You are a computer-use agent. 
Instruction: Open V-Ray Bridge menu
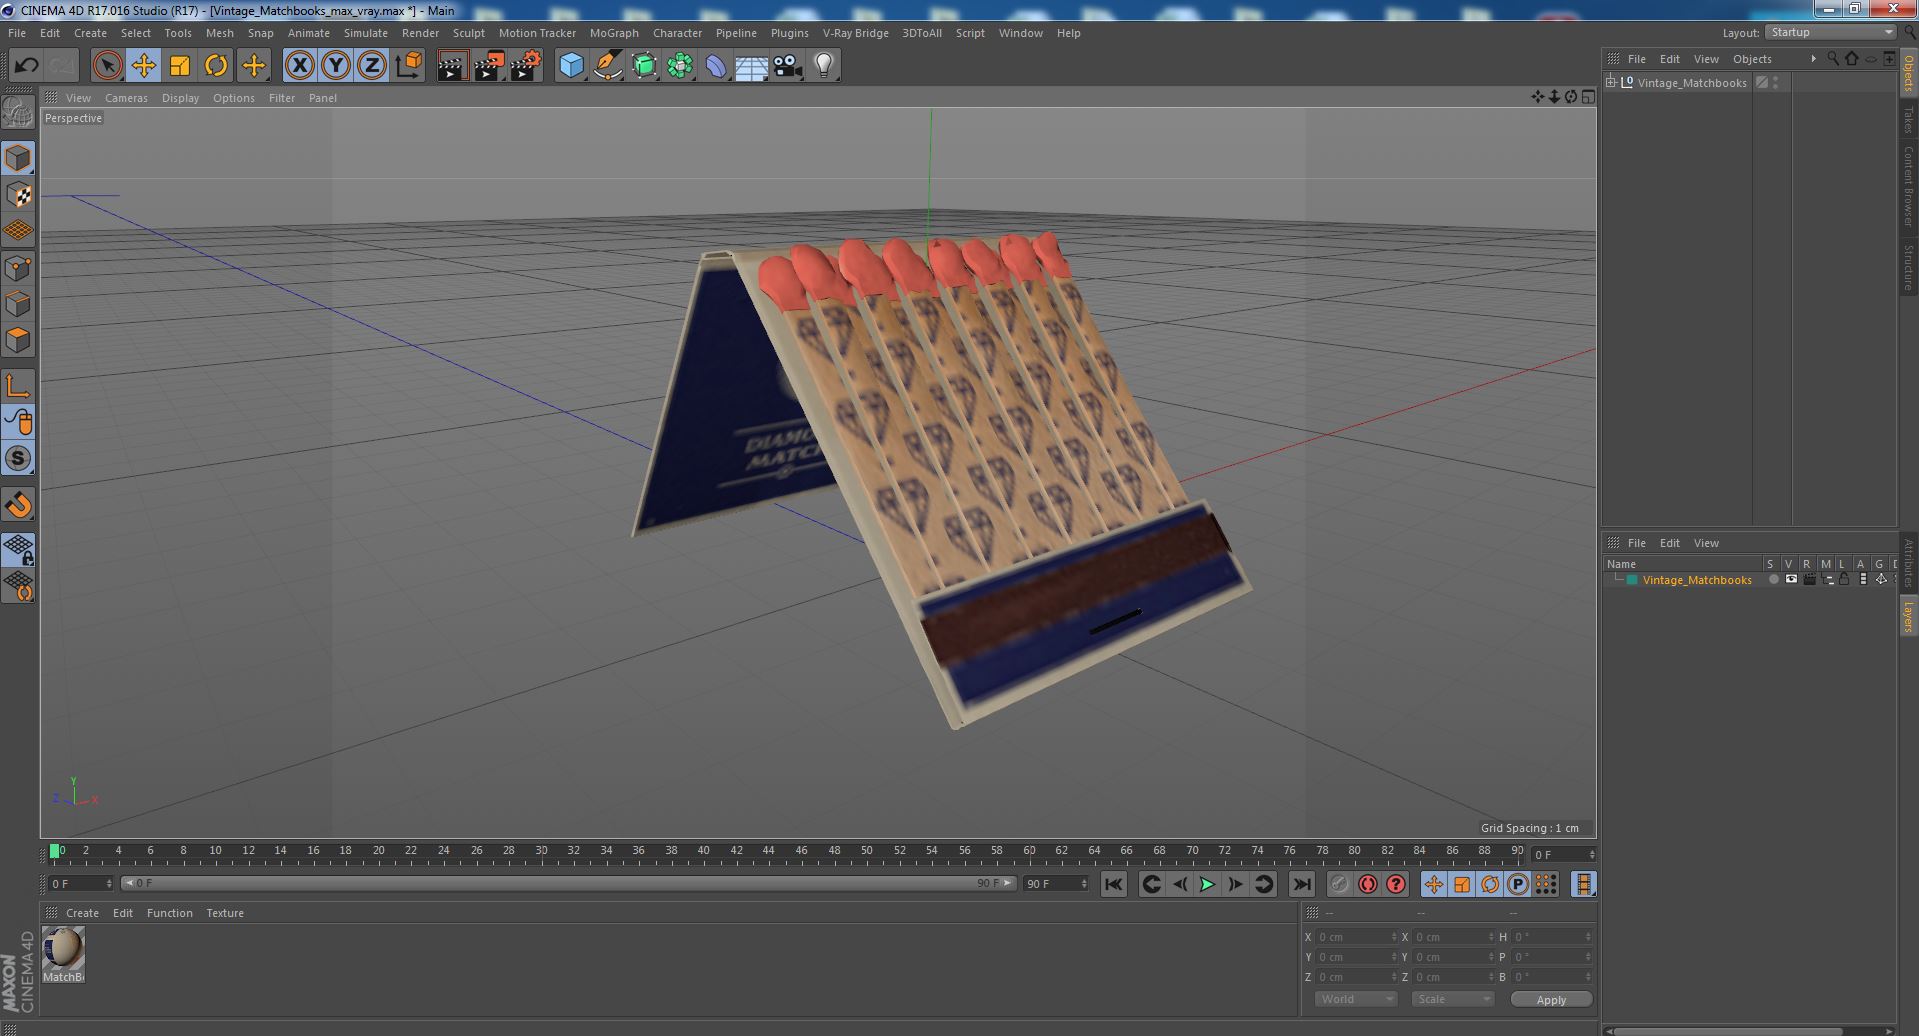click(x=855, y=33)
